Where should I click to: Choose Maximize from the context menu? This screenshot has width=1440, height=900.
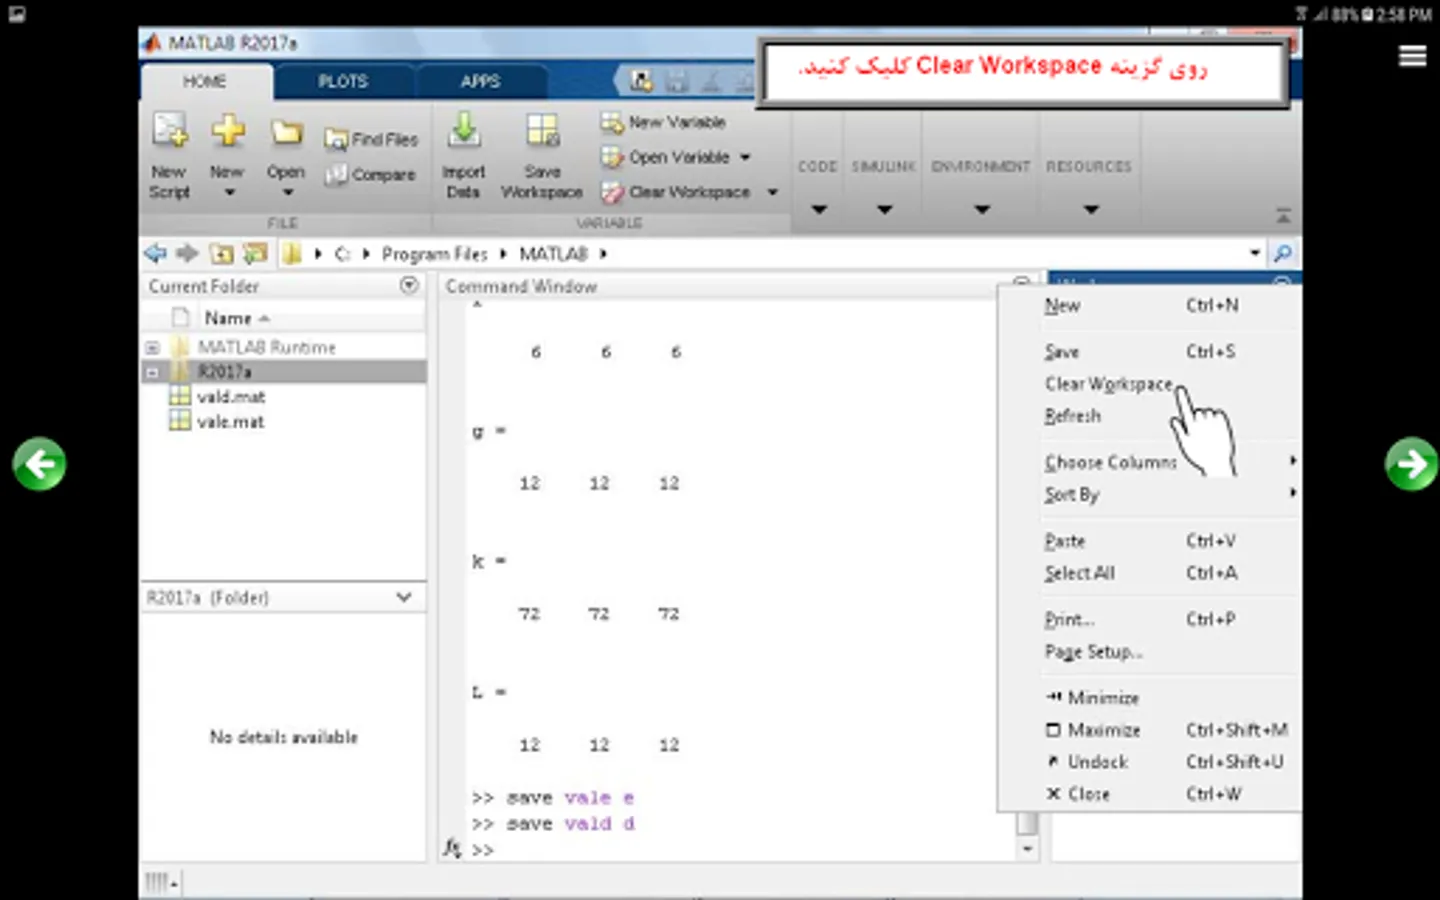point(1093,730)
